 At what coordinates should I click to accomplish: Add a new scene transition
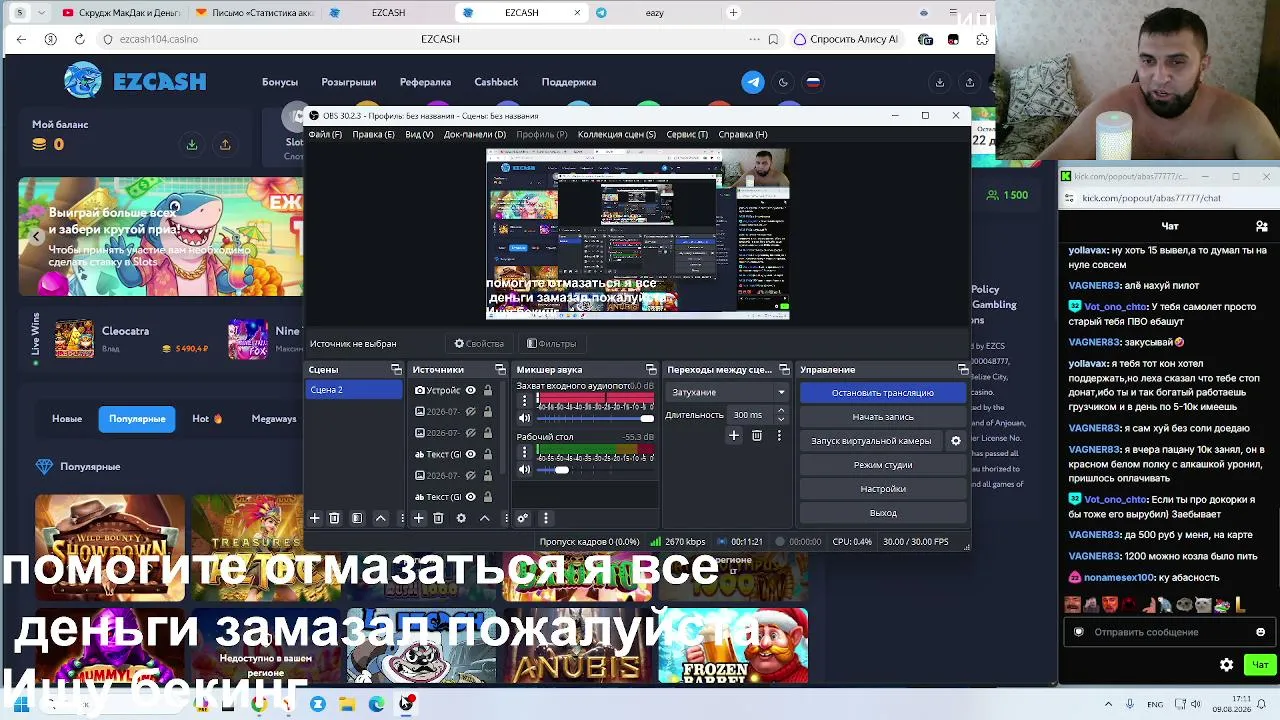pos(734,436)
